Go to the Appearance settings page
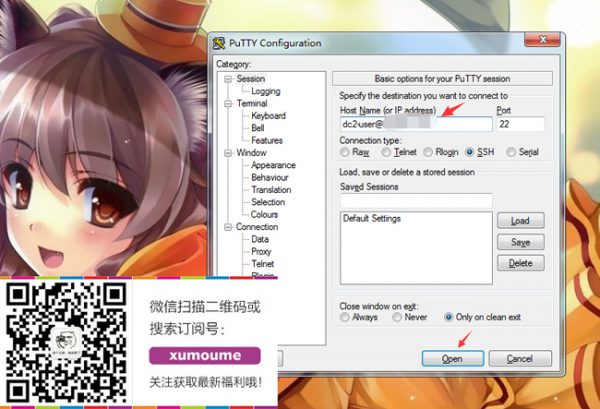The height and width of the screenshot is (409, 600). coord(273,165)
